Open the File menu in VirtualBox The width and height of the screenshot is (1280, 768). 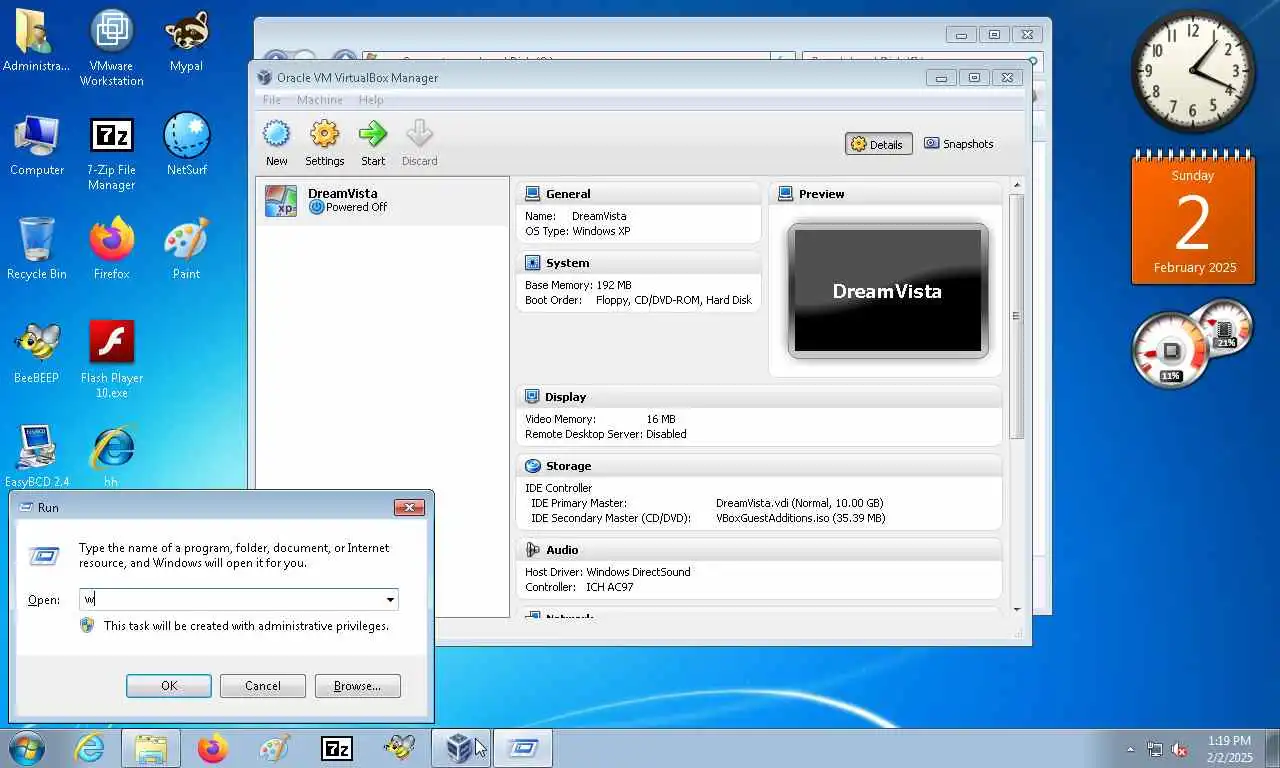271,100
